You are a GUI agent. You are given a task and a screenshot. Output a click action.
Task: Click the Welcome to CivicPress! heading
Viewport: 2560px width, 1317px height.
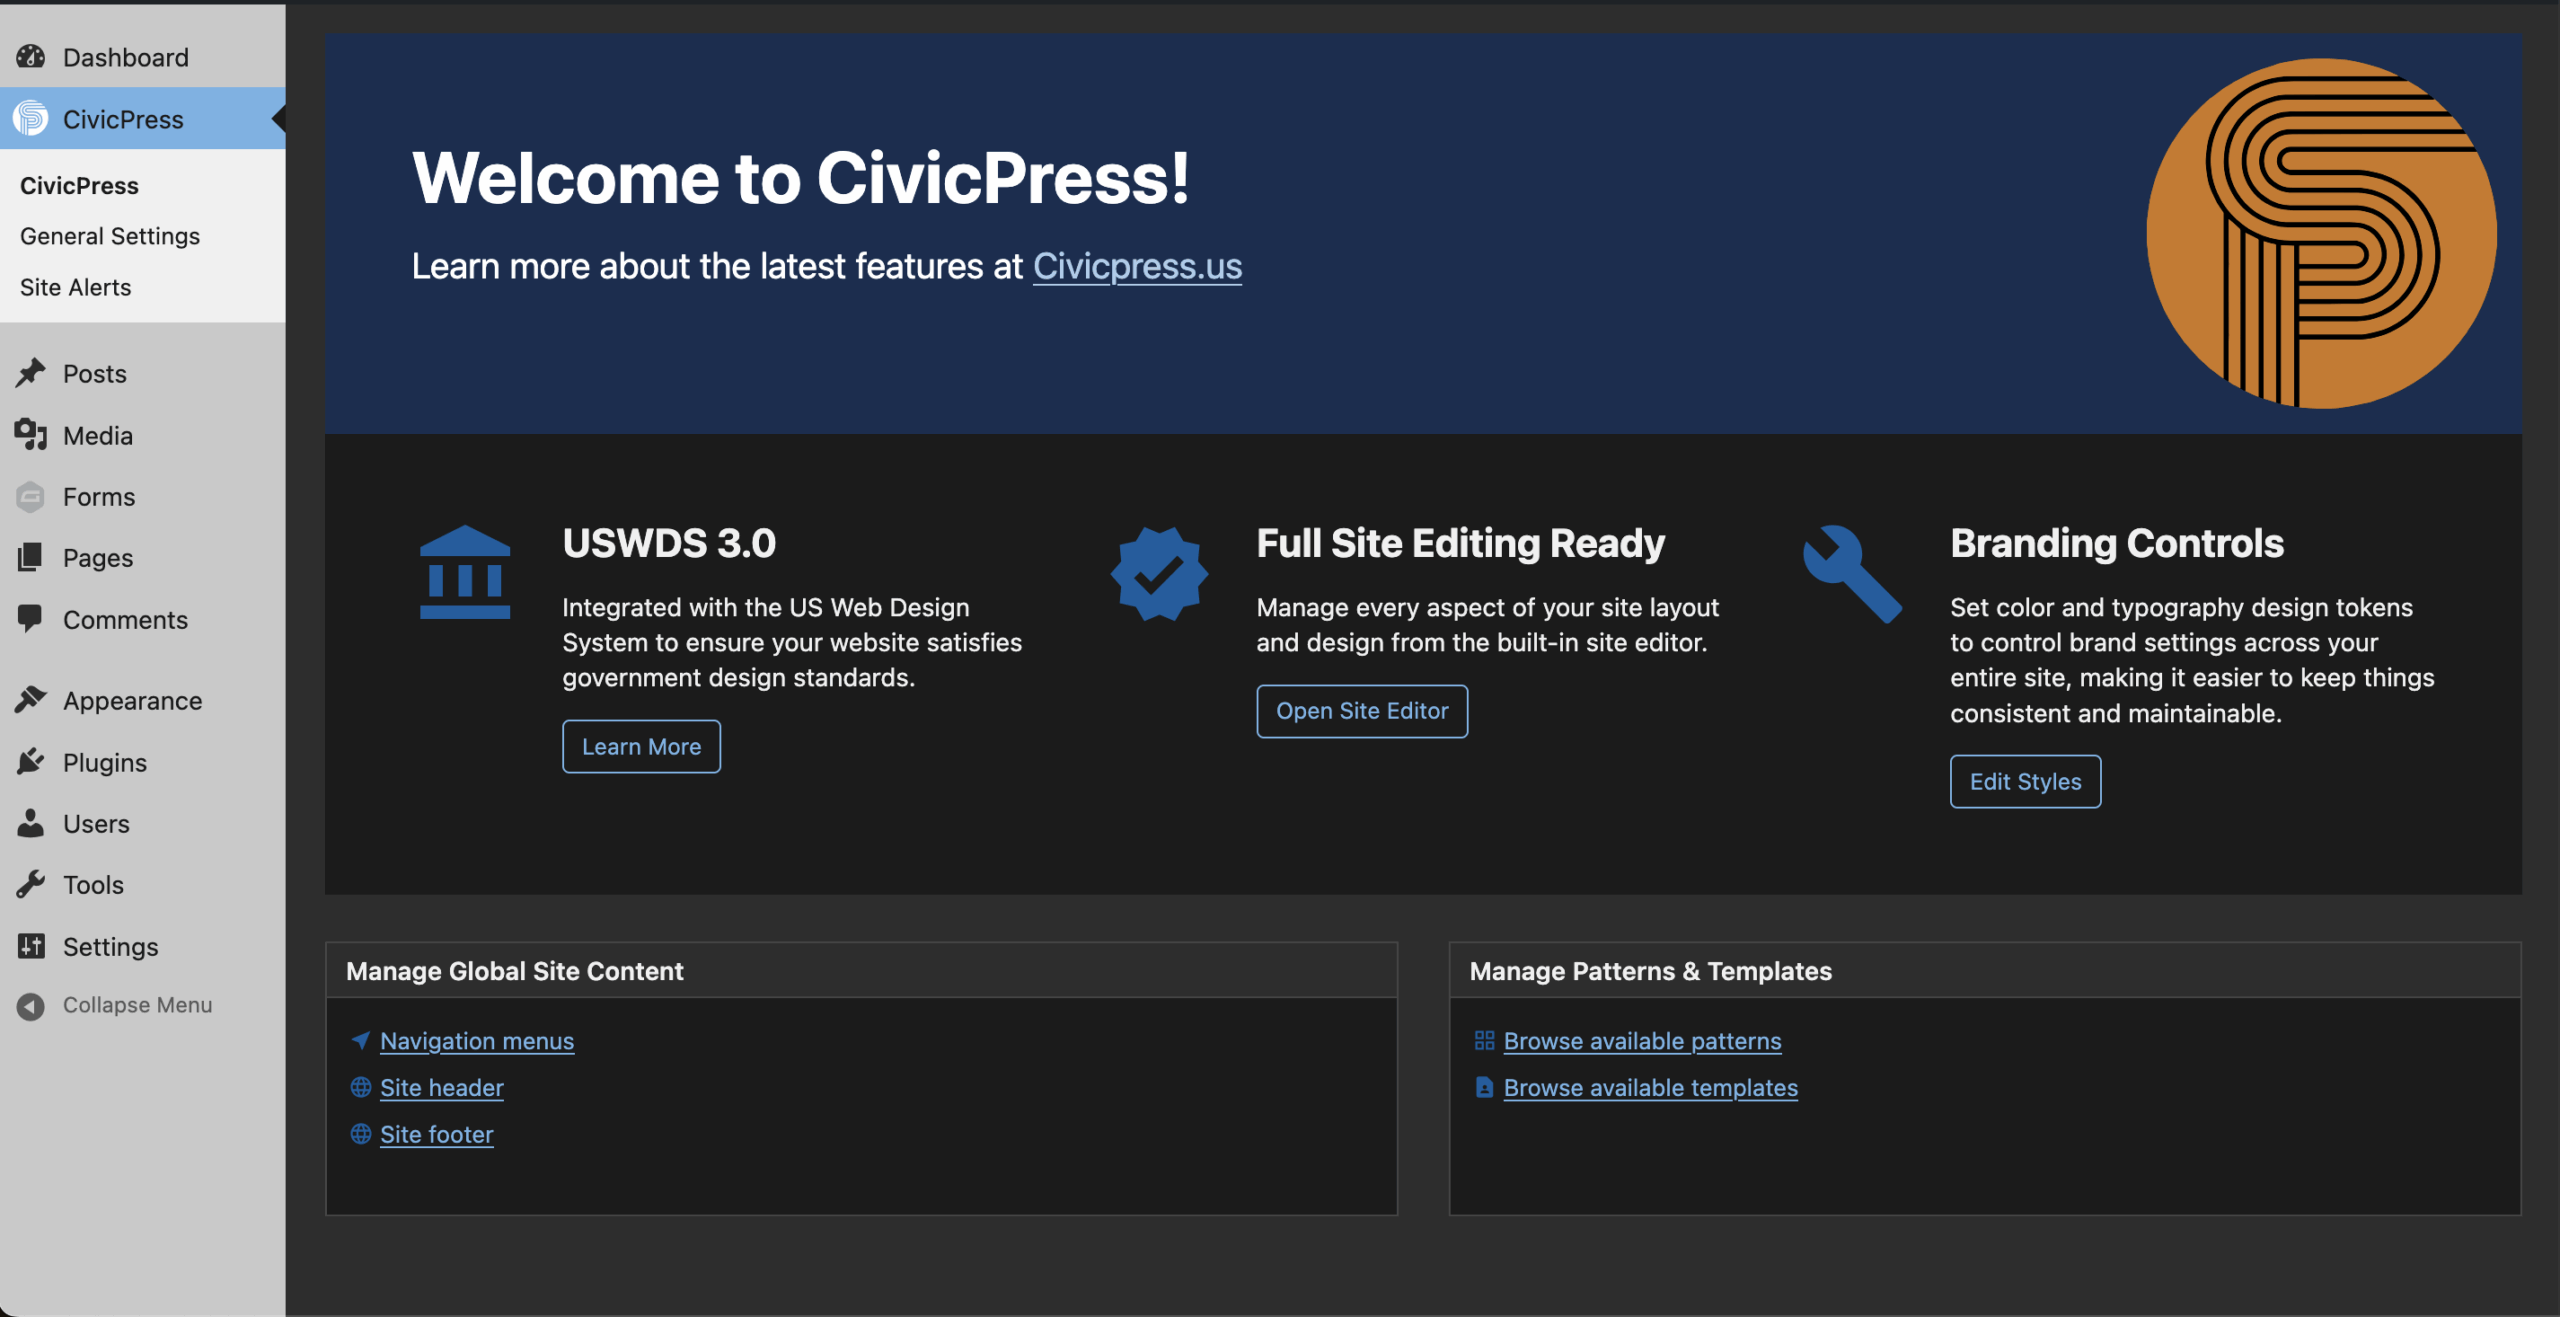pos(800,178)
